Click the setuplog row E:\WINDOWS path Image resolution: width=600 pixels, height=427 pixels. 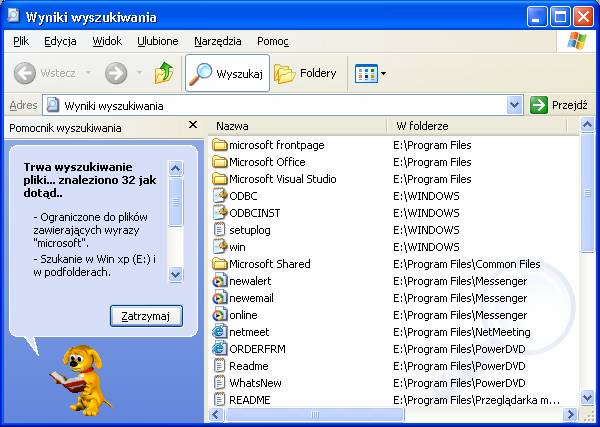[426, 230]
